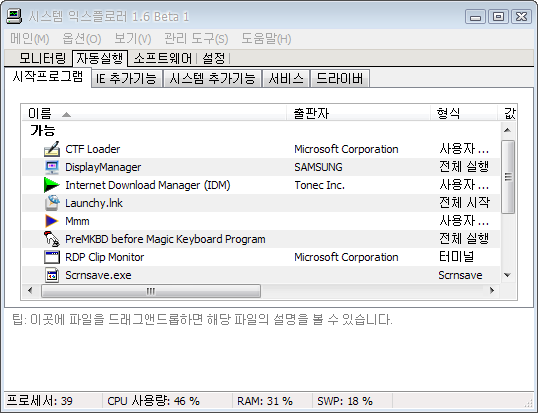Open the 메인(M) menu

pyautogui.click(x=30, y=38)
